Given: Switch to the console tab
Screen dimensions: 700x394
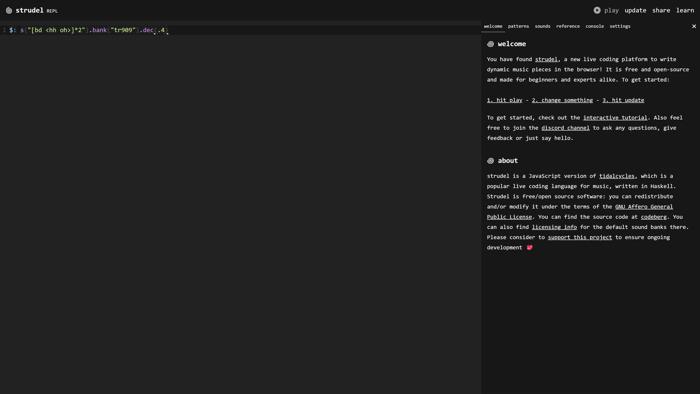Looking at the screenshot, I should [595, 26].
